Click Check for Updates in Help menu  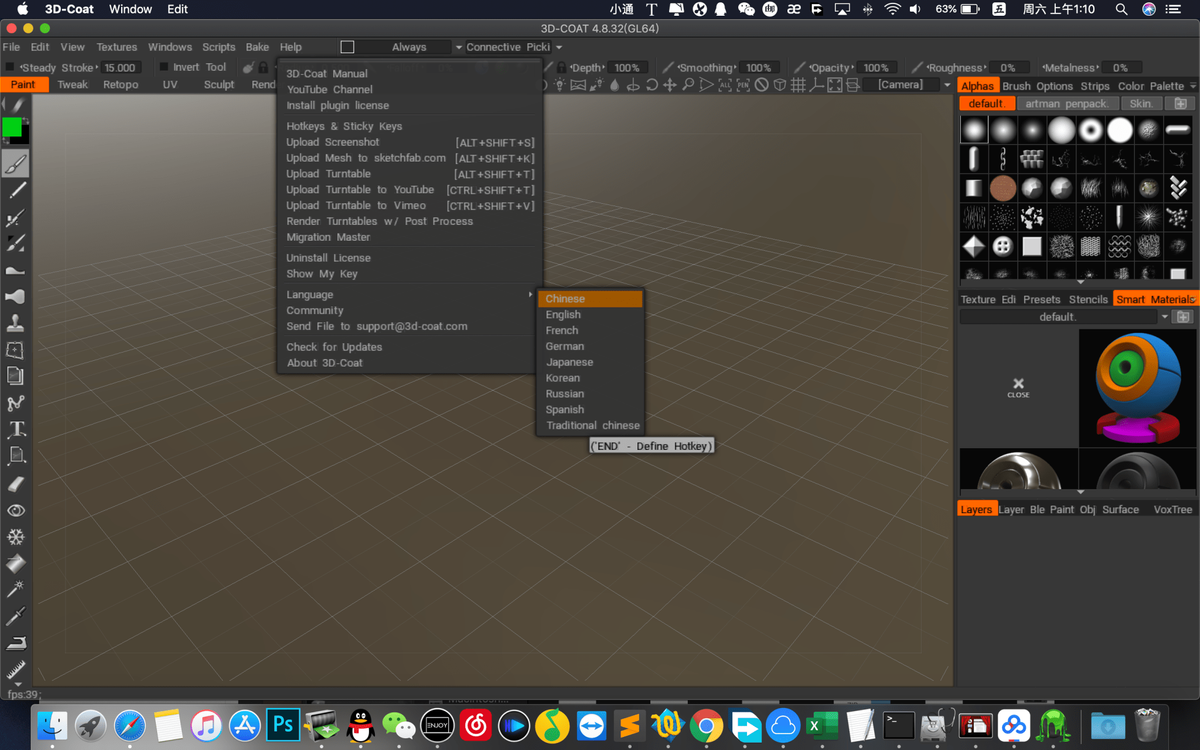(x=334, y=347)
